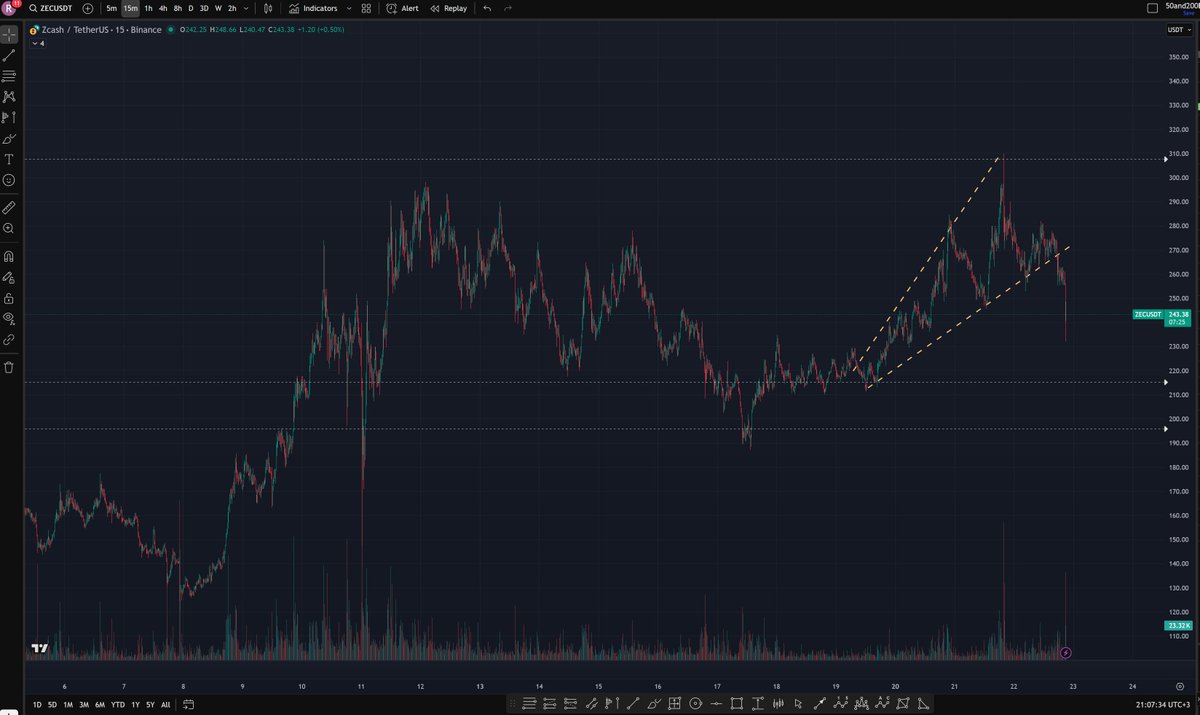Expand the collapsed indicators legend showing 4
Viewport: 1200px width, 715px height.
37,43
